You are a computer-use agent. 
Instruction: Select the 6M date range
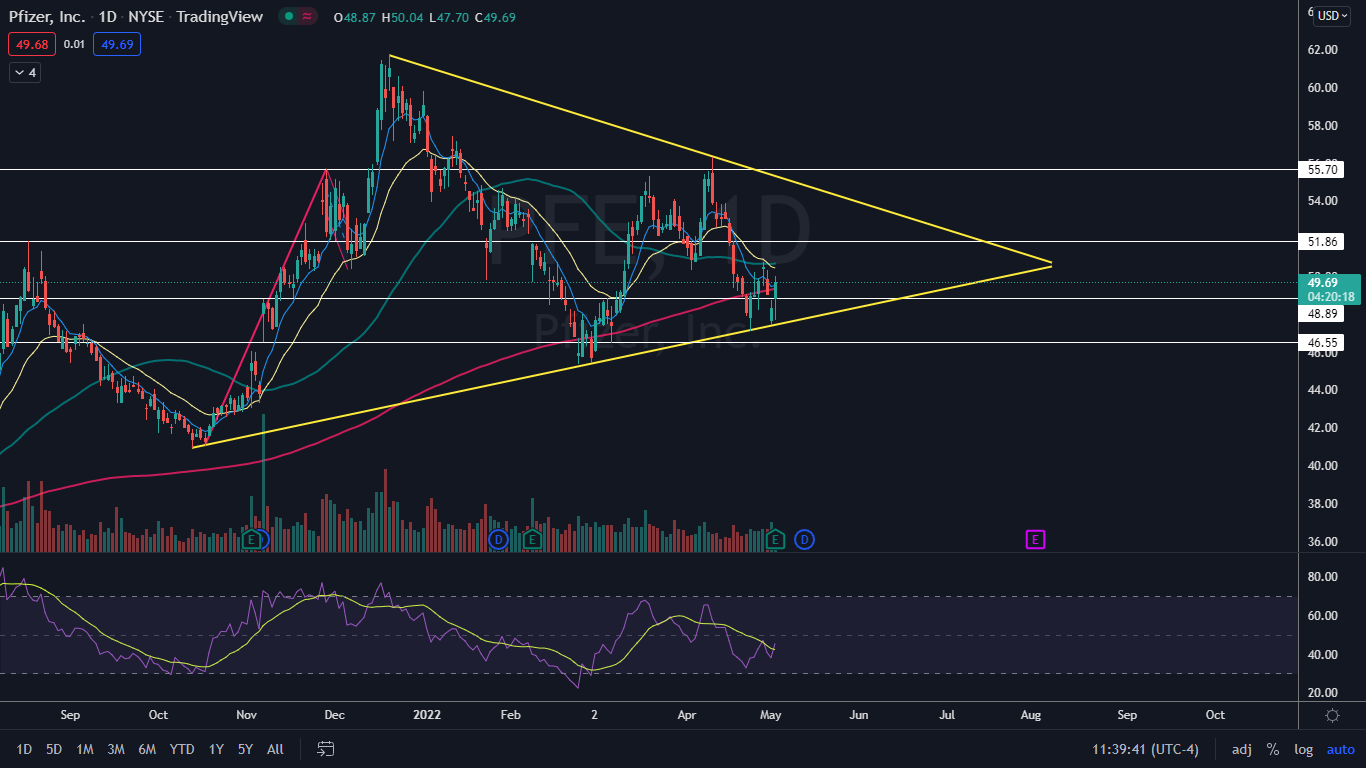click(x=147, y=749)
